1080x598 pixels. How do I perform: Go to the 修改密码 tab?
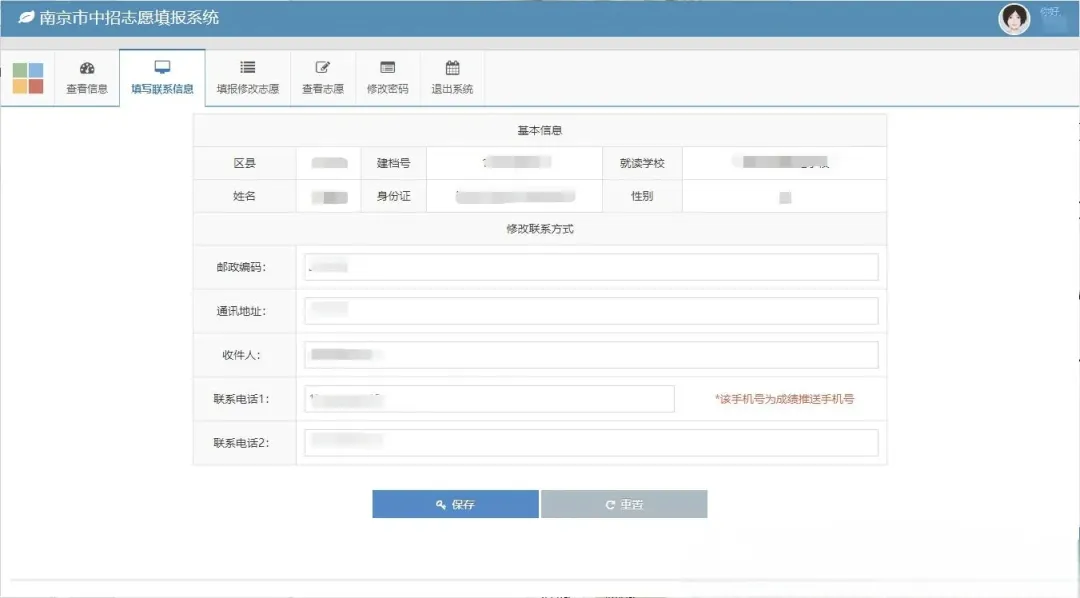[388, 78]
